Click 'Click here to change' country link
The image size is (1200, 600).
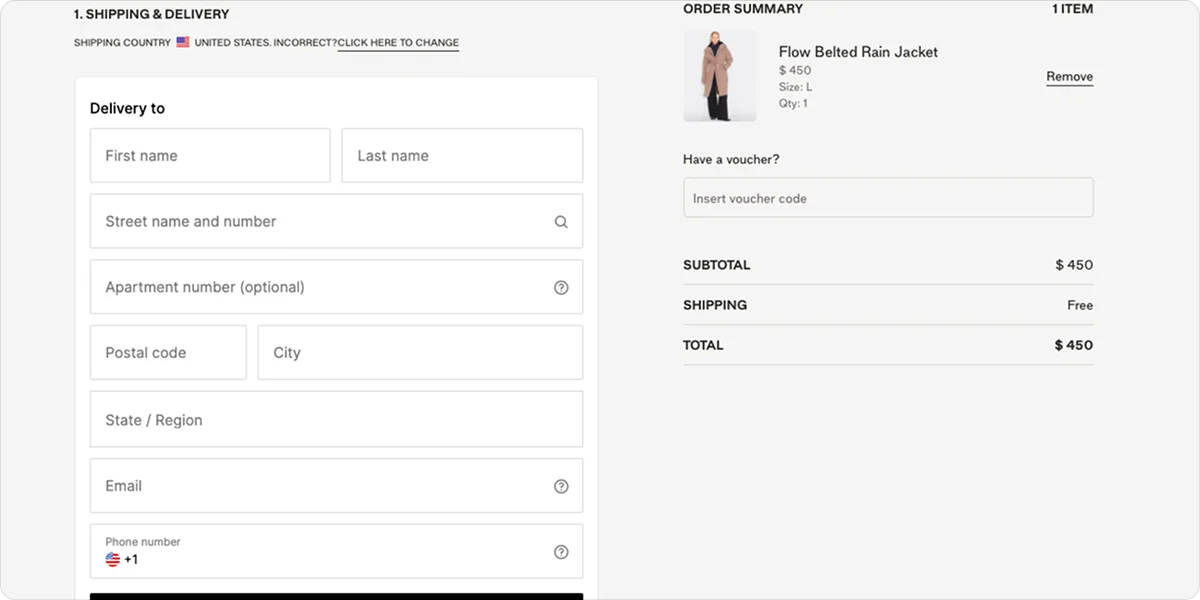pyautogui.click(x=398, y=43)
